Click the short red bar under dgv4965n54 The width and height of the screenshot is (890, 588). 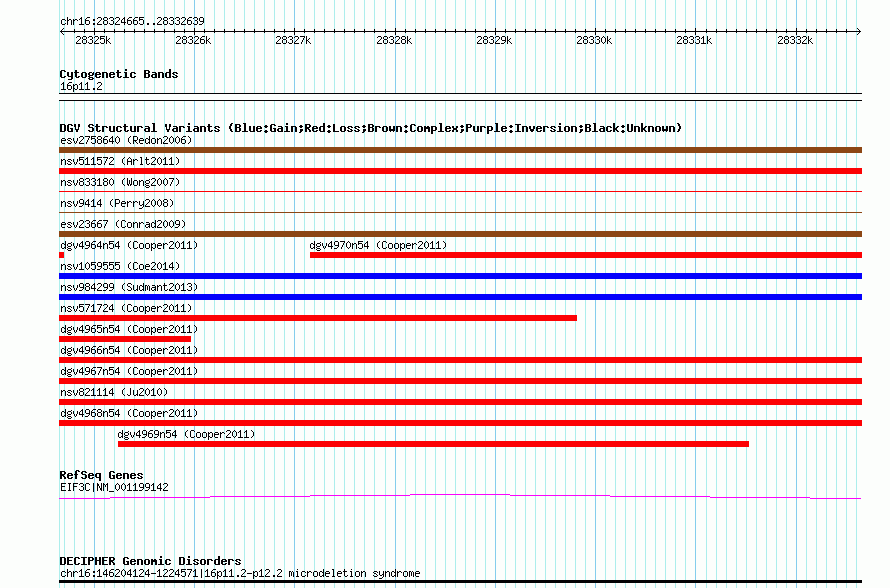[x=125, y=339]
